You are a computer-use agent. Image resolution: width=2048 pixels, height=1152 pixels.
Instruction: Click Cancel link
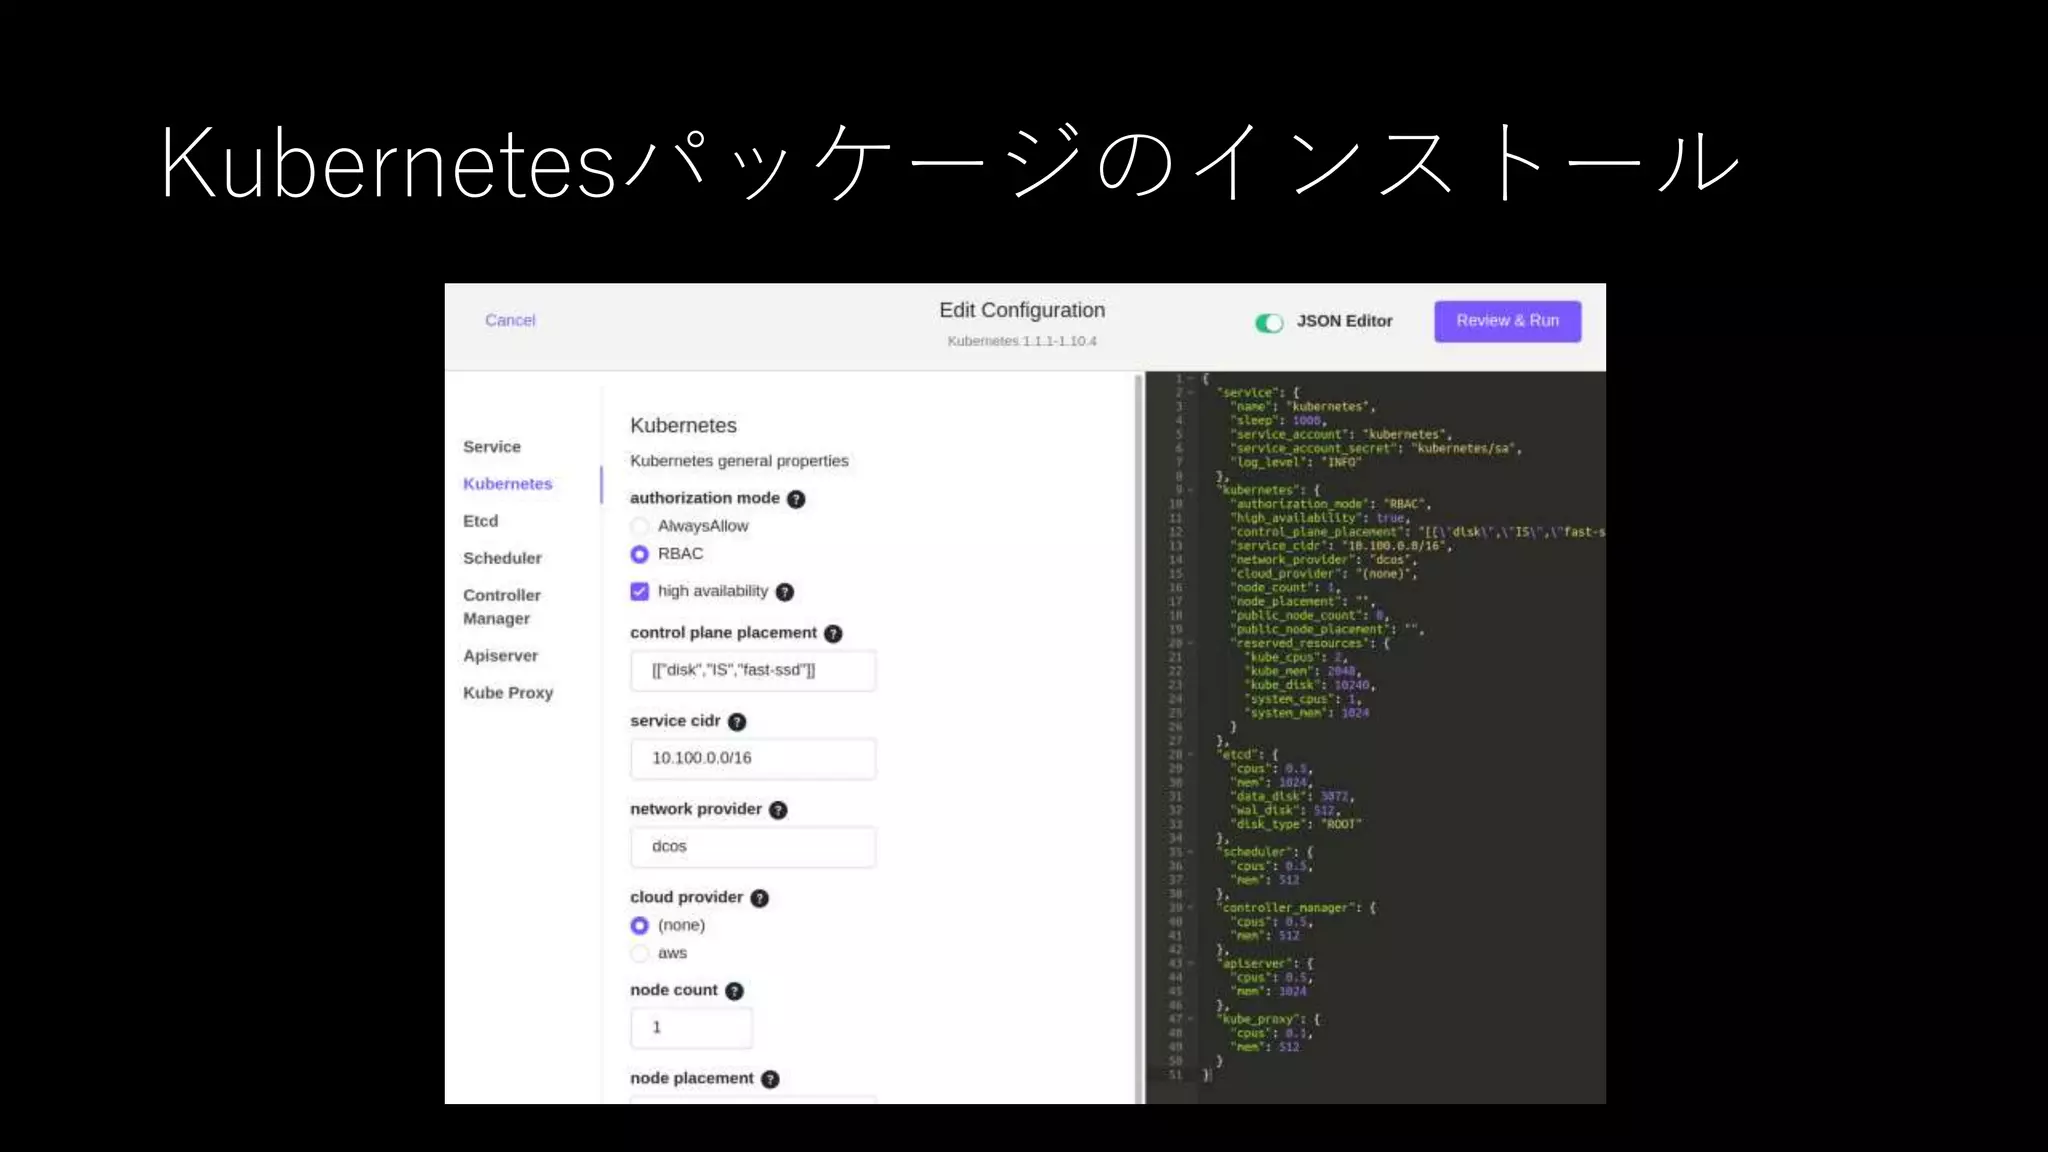510,320
